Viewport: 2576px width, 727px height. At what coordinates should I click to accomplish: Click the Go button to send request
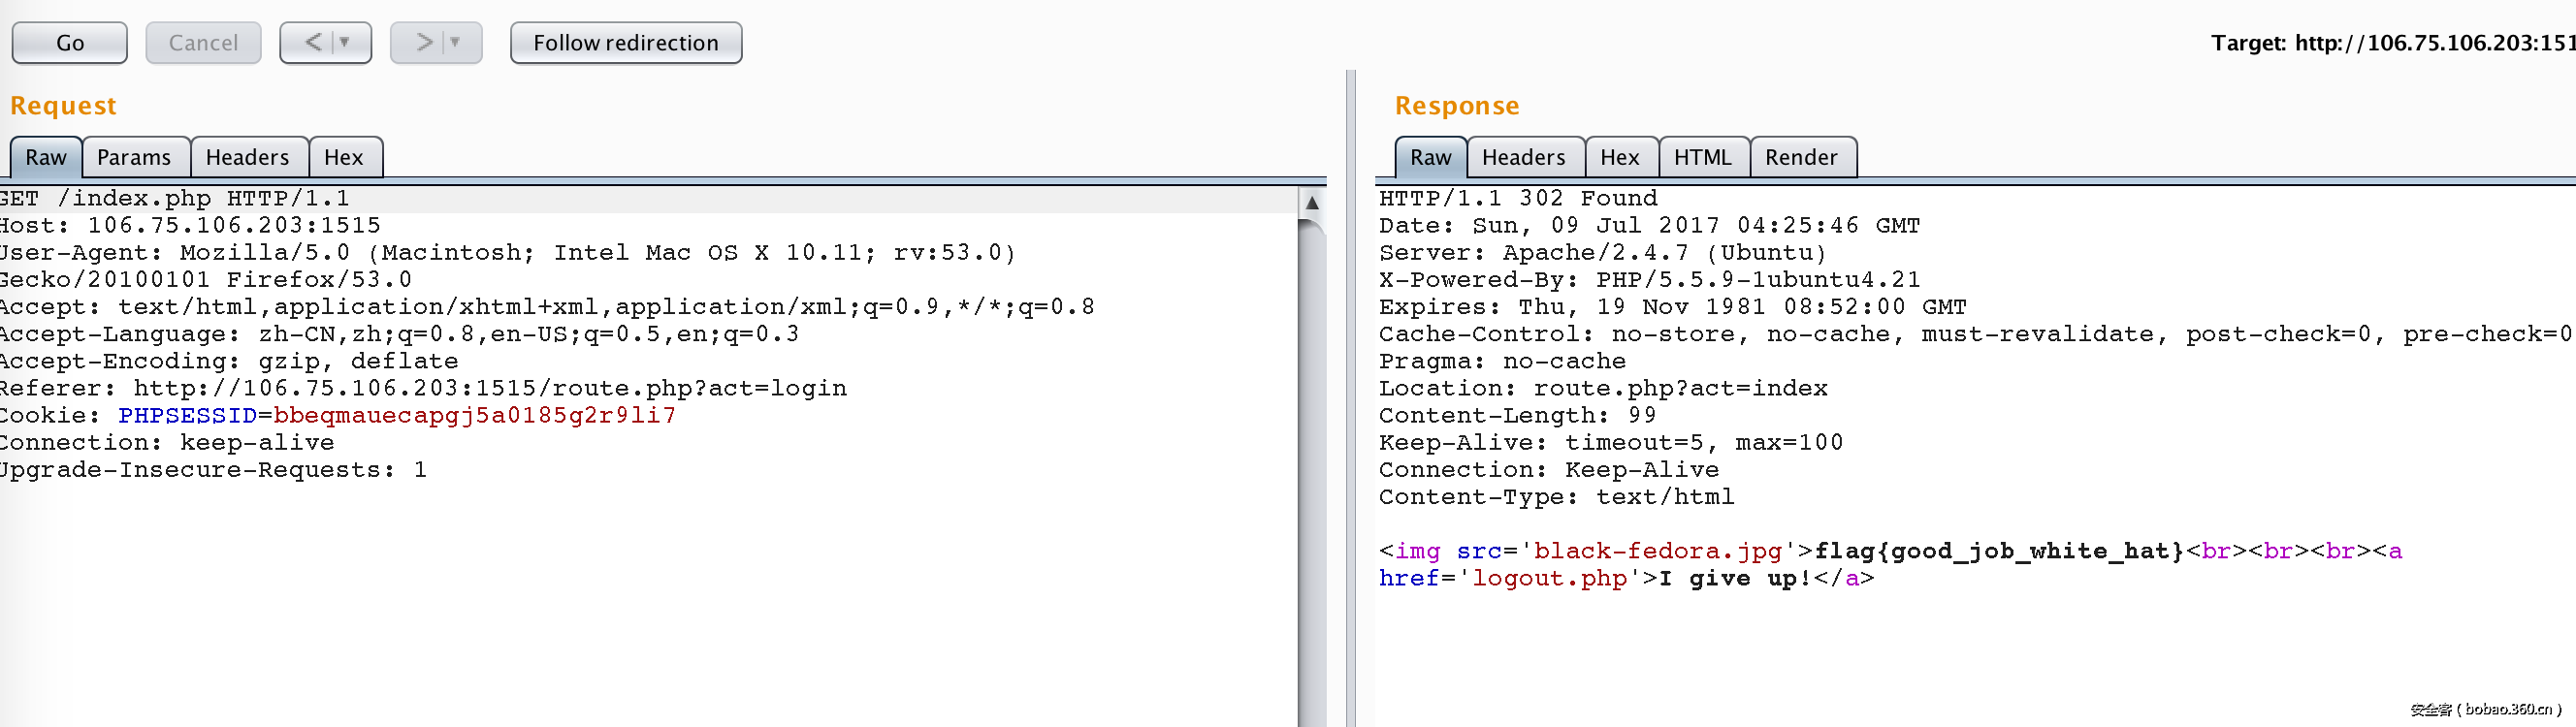click(x=70, y=43)
